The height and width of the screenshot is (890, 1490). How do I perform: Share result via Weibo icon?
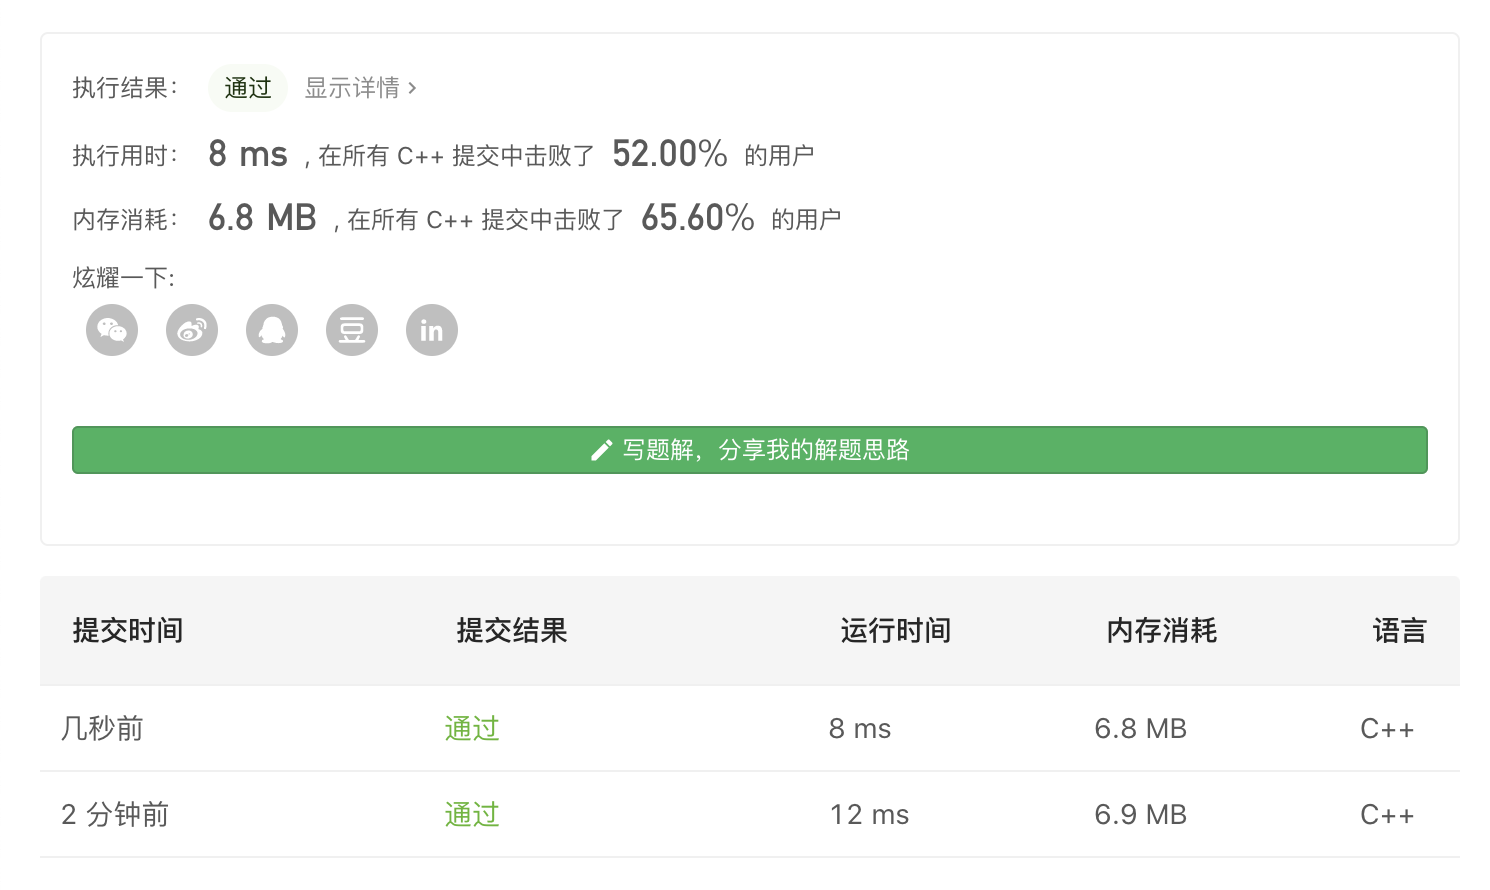click(x=192, y=330)
